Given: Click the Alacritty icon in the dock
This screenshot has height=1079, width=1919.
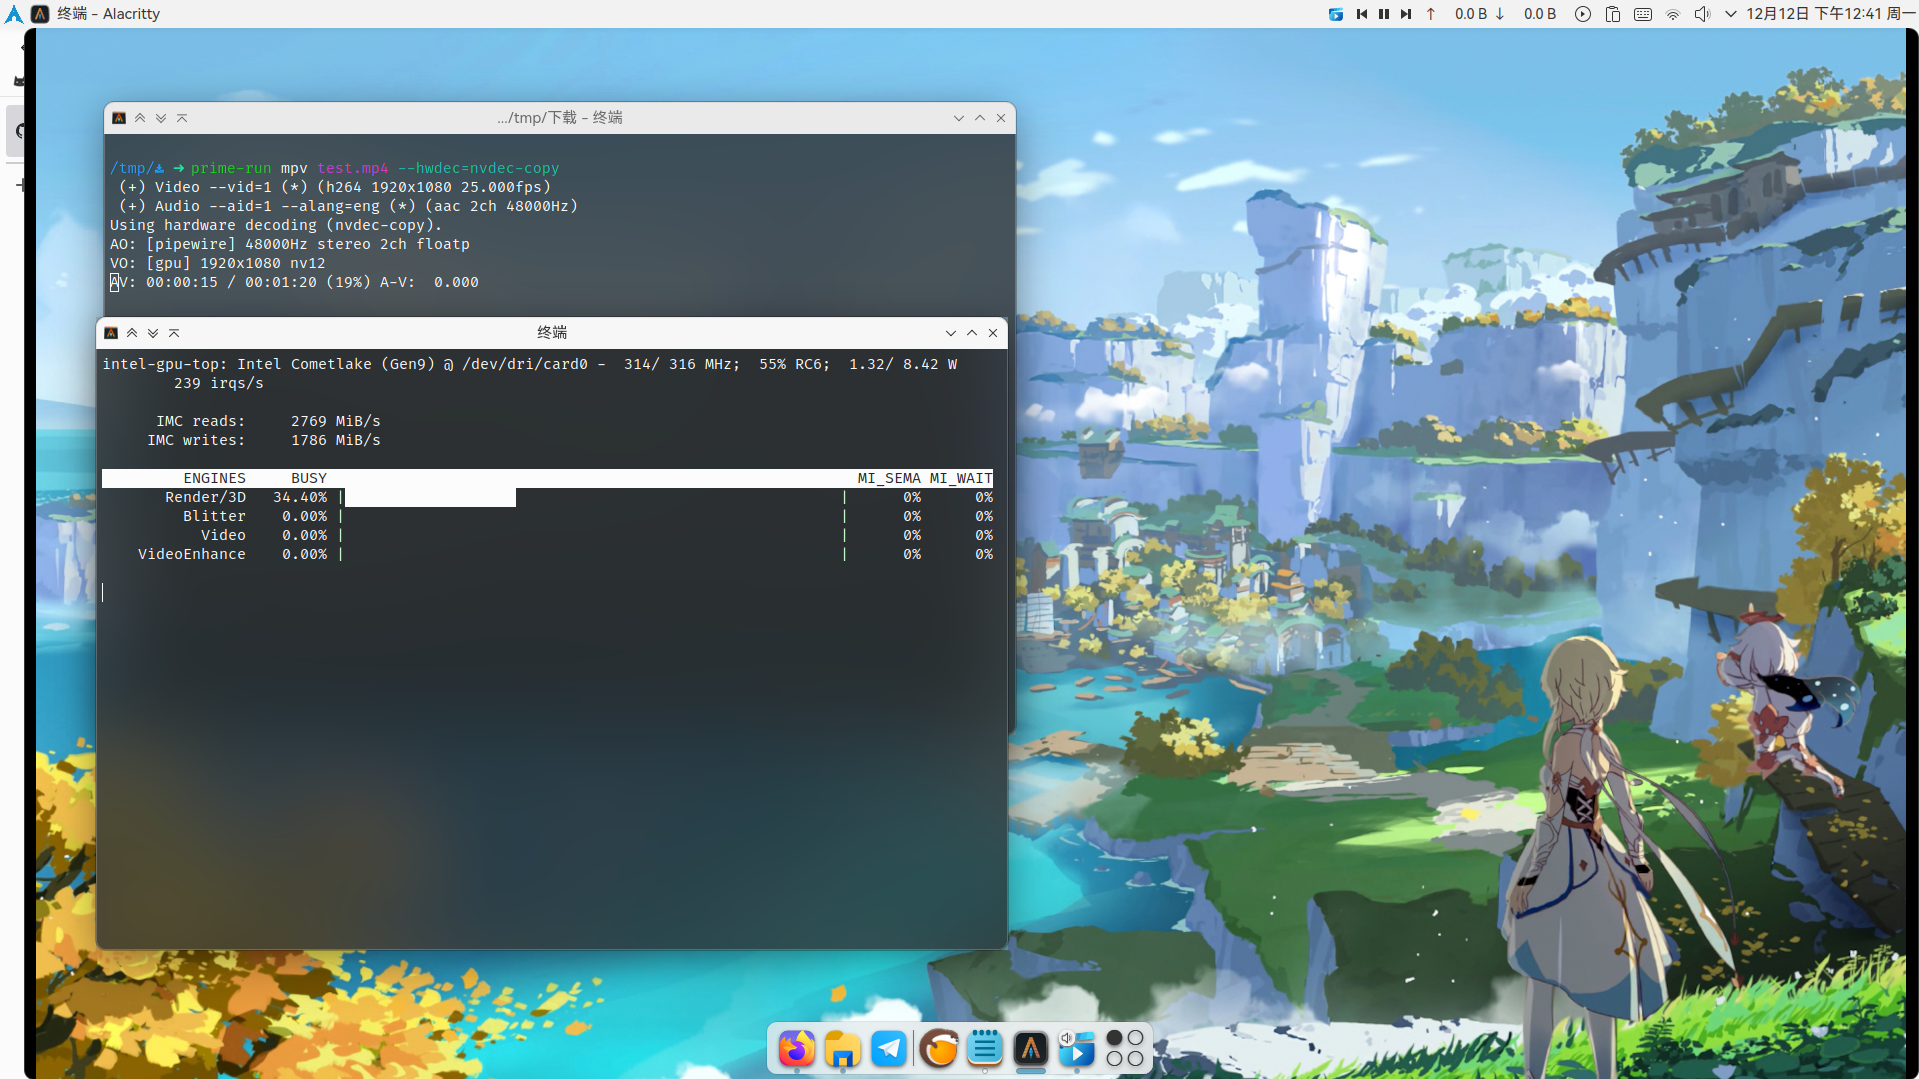Looking at the screenshot, I should coord(1031,1048).
